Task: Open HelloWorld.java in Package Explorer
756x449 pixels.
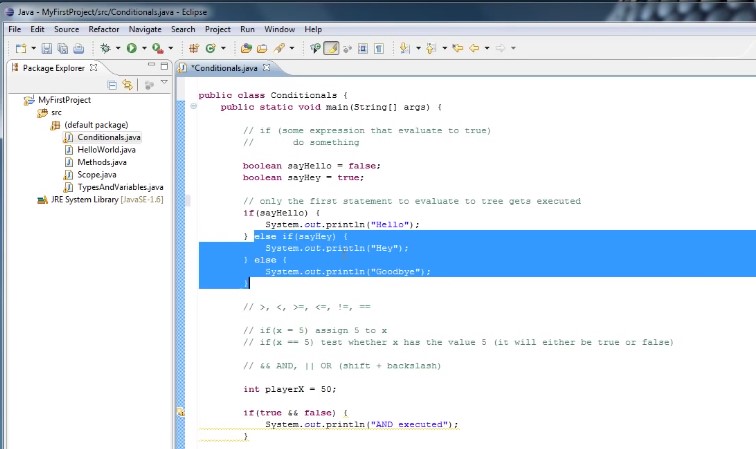Action: click(105, 149)
